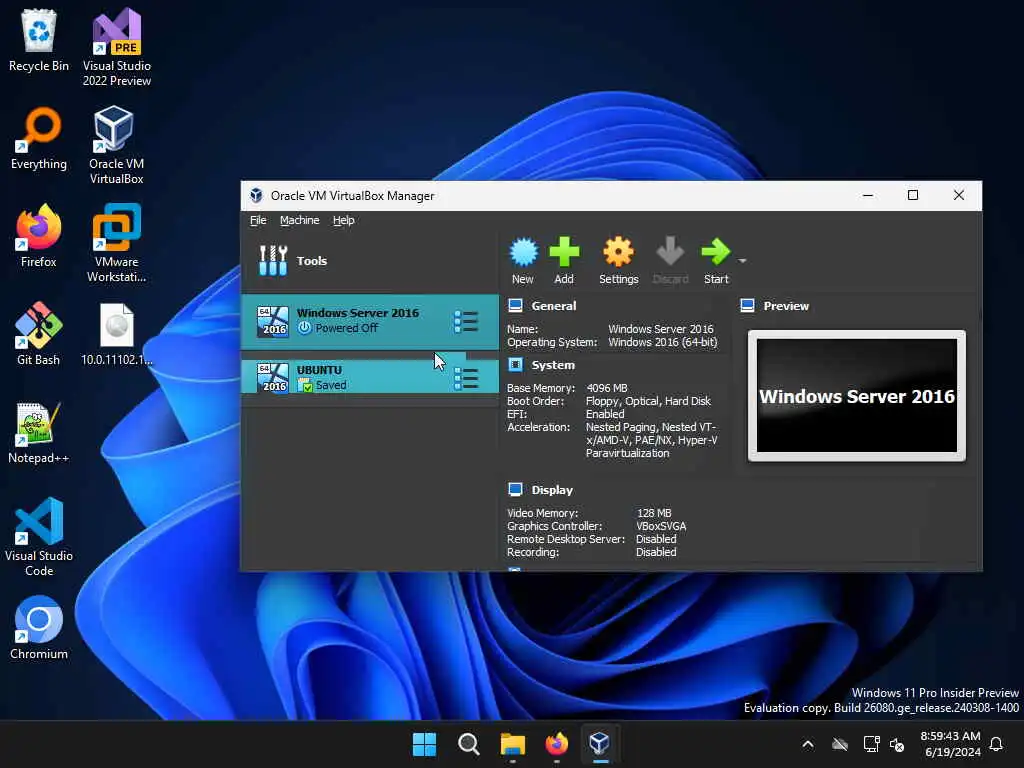Viewport: 1024px width, 768px height.
Task: Click the Preview section icon
Action: 748,305
